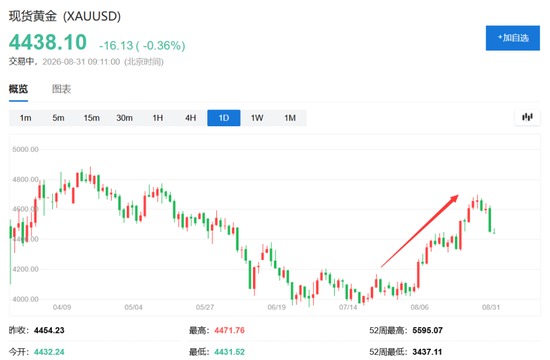Select the 30m timeframe
The height and width of the screenshot is (360, 550).
coord(124,118)
